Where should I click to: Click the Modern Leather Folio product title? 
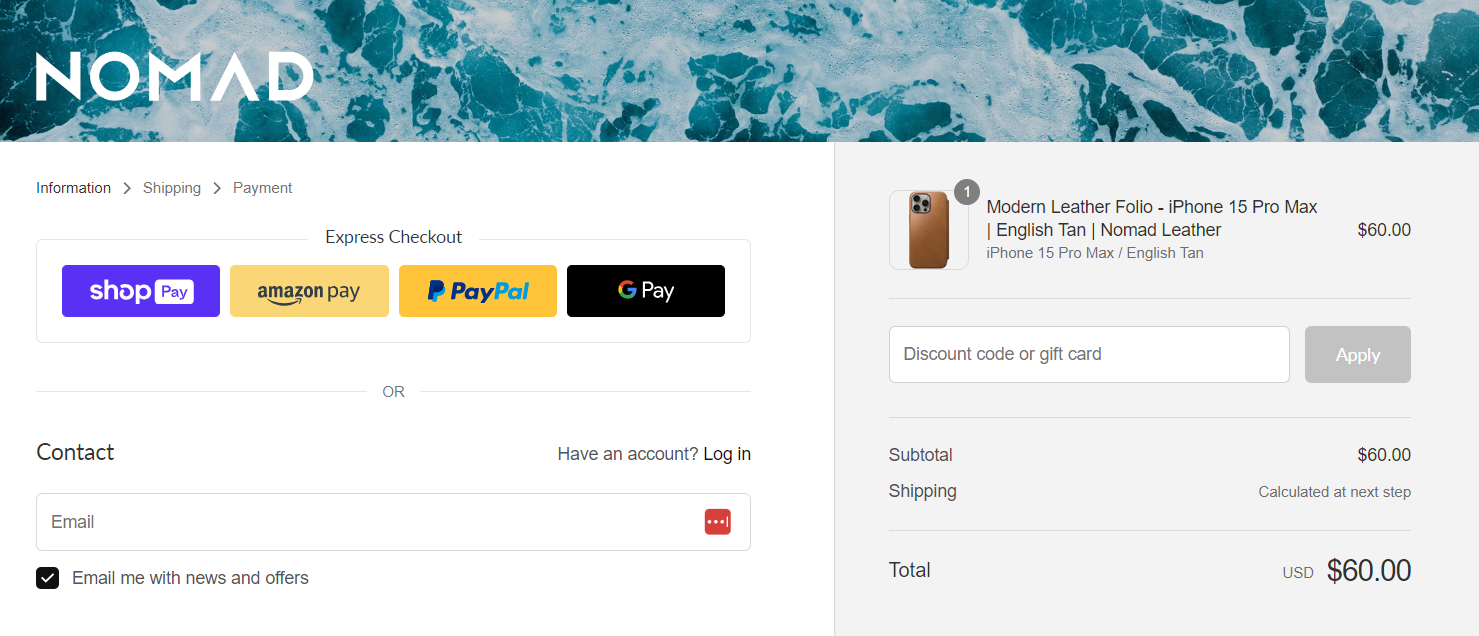(x=1152, y=218)
